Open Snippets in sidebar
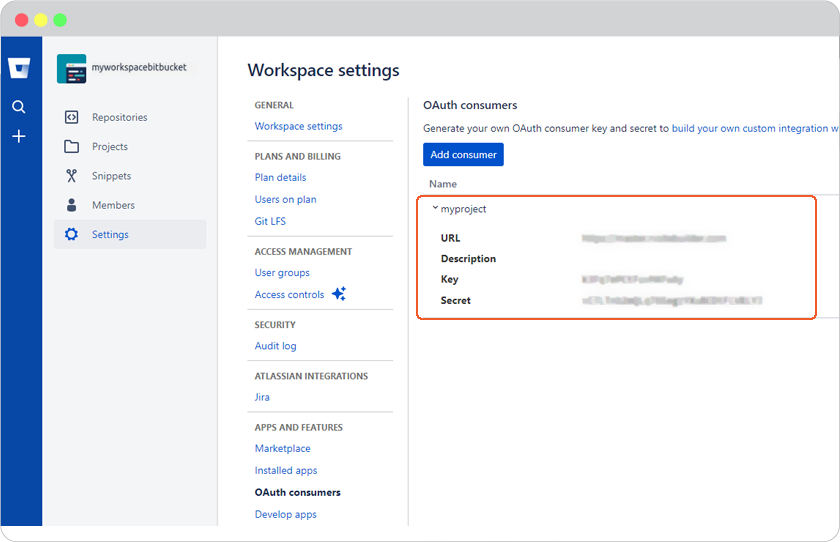Viewport: 840px width, 542px height. 111,176
